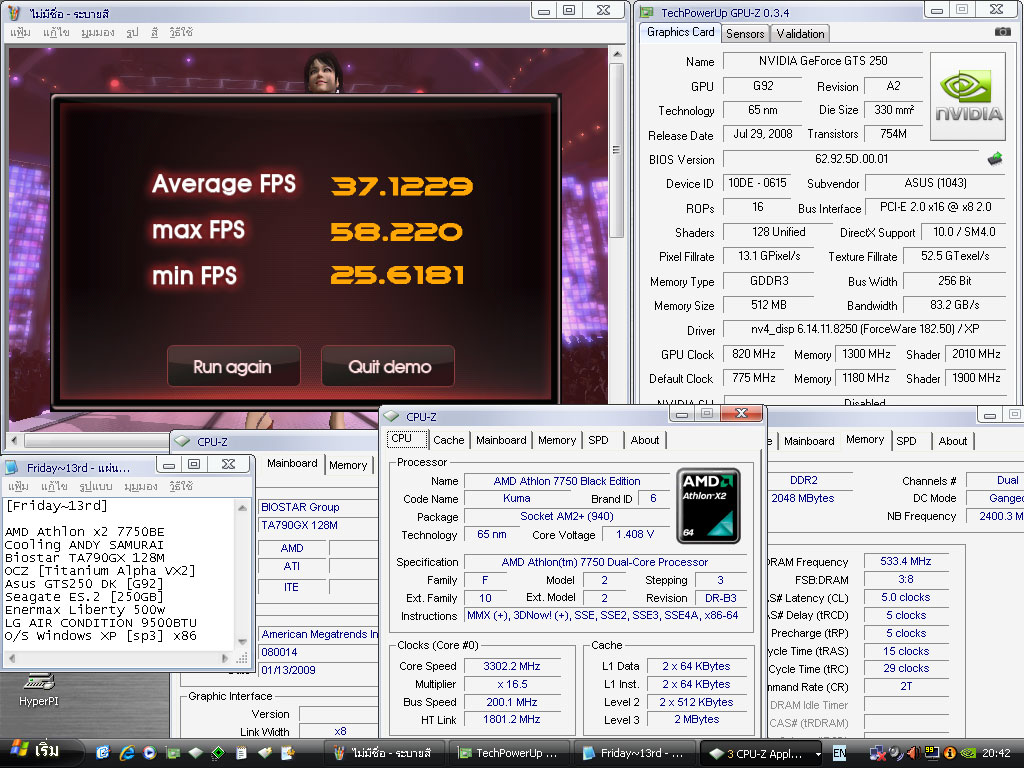The image size is (1024, 768).
Task: Select the Memory tab in front CPU-Z
Action: (x=557, y=440)
